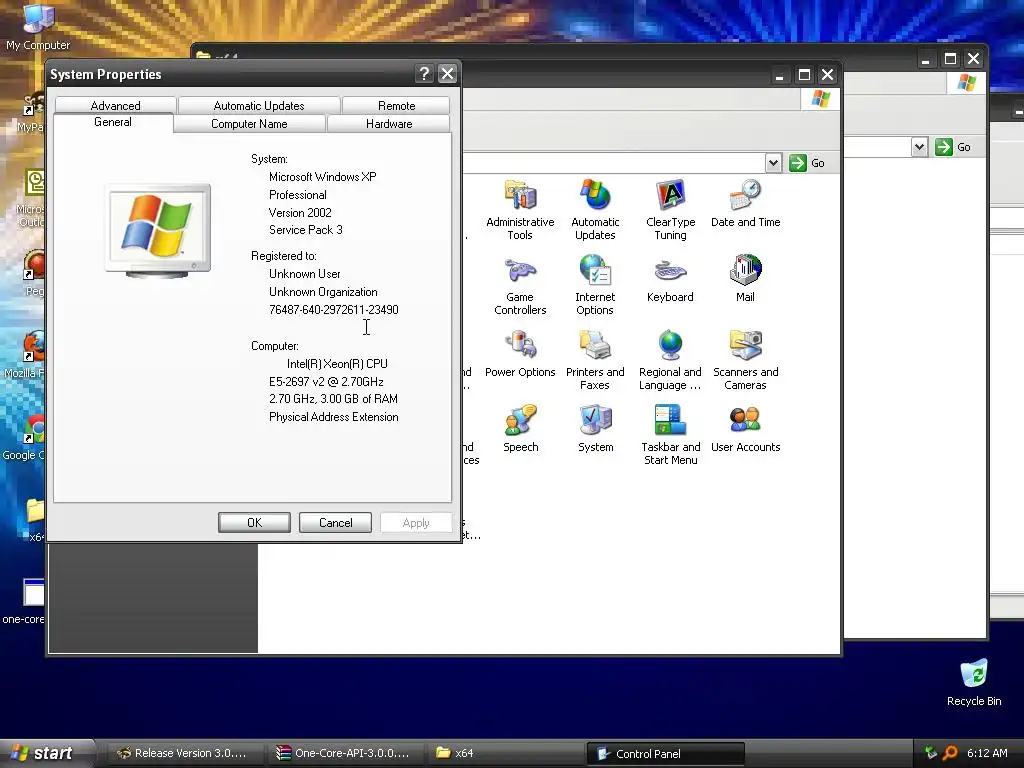Select the My Computer desktop icon
The image size is (1024, 768).
click(x=38, y=27)
